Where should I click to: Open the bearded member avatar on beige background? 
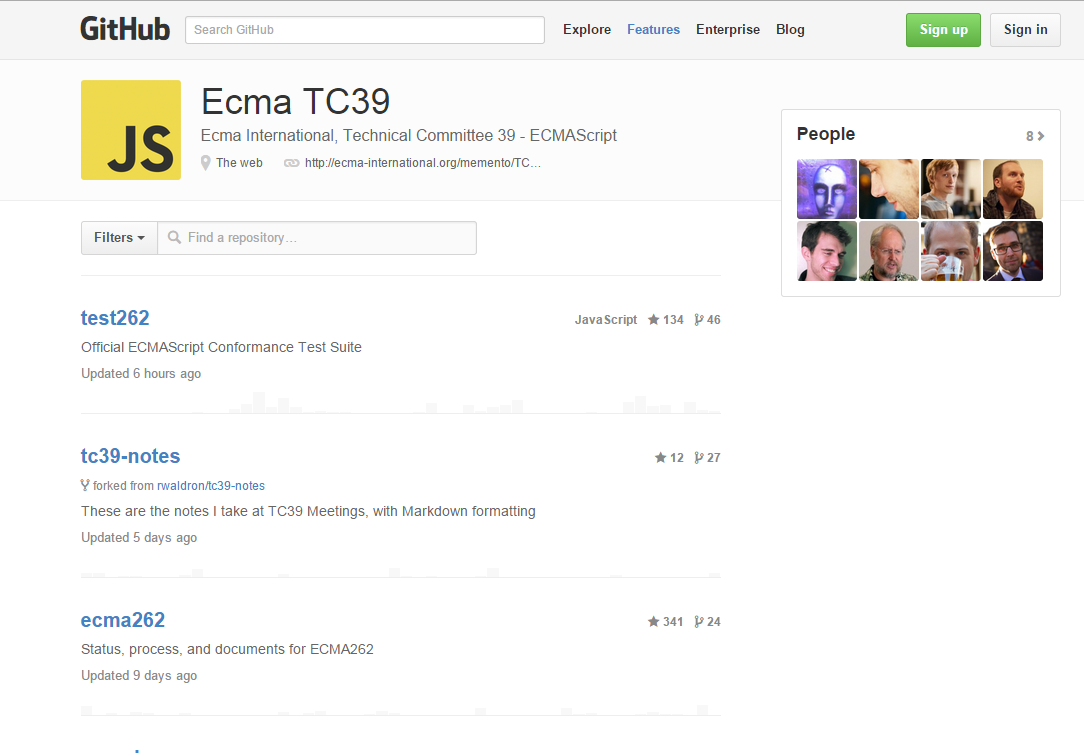[x=1013, y=189]
